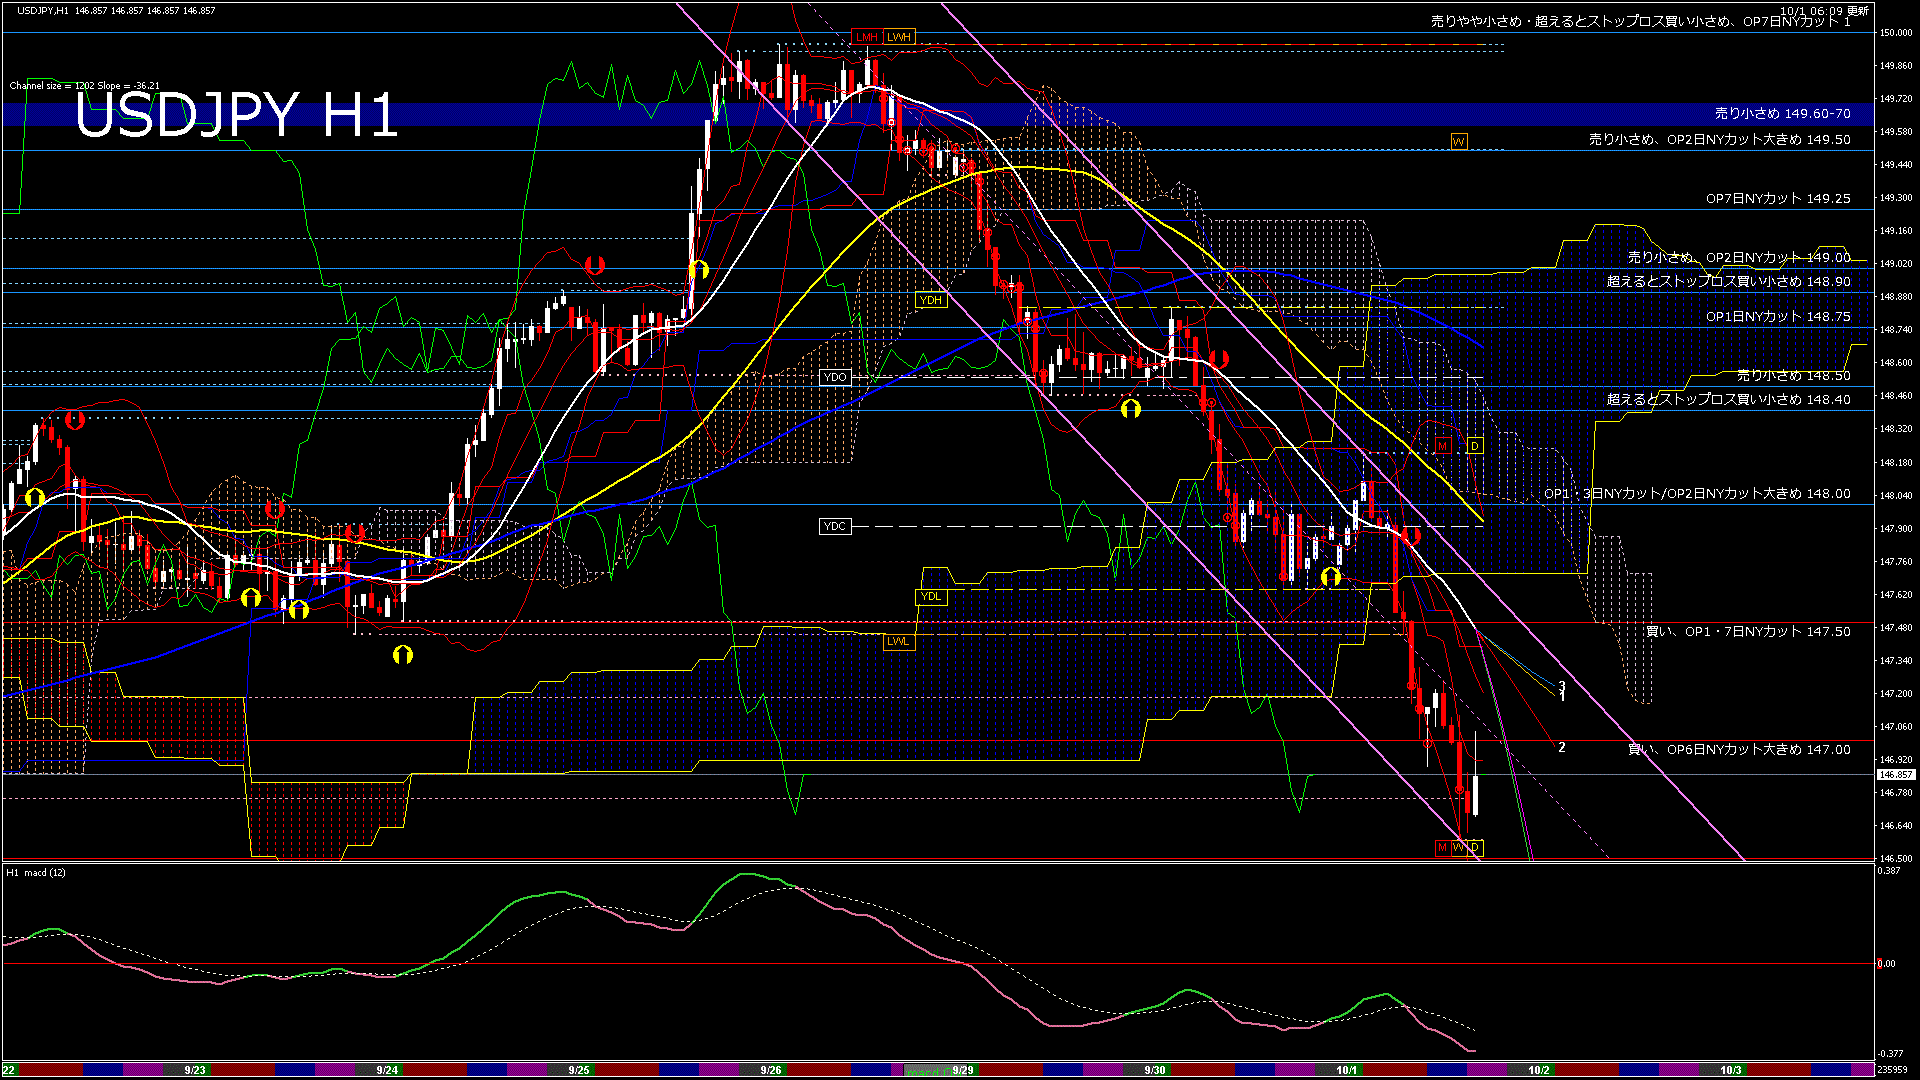Viewport: 1920px width, 1080px height.
Task: Click the yellow YDL marker label
Action: click(x=931, y=596)
